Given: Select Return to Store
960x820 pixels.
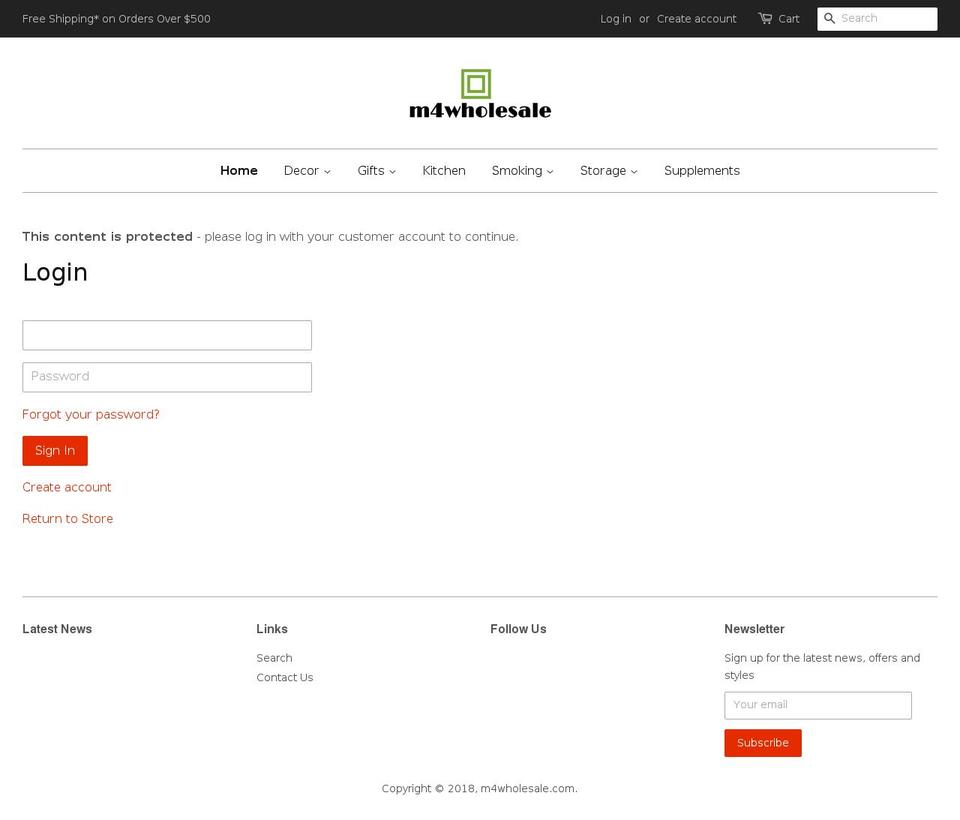Looking at the screenshot, I should (x=67, y=518).
